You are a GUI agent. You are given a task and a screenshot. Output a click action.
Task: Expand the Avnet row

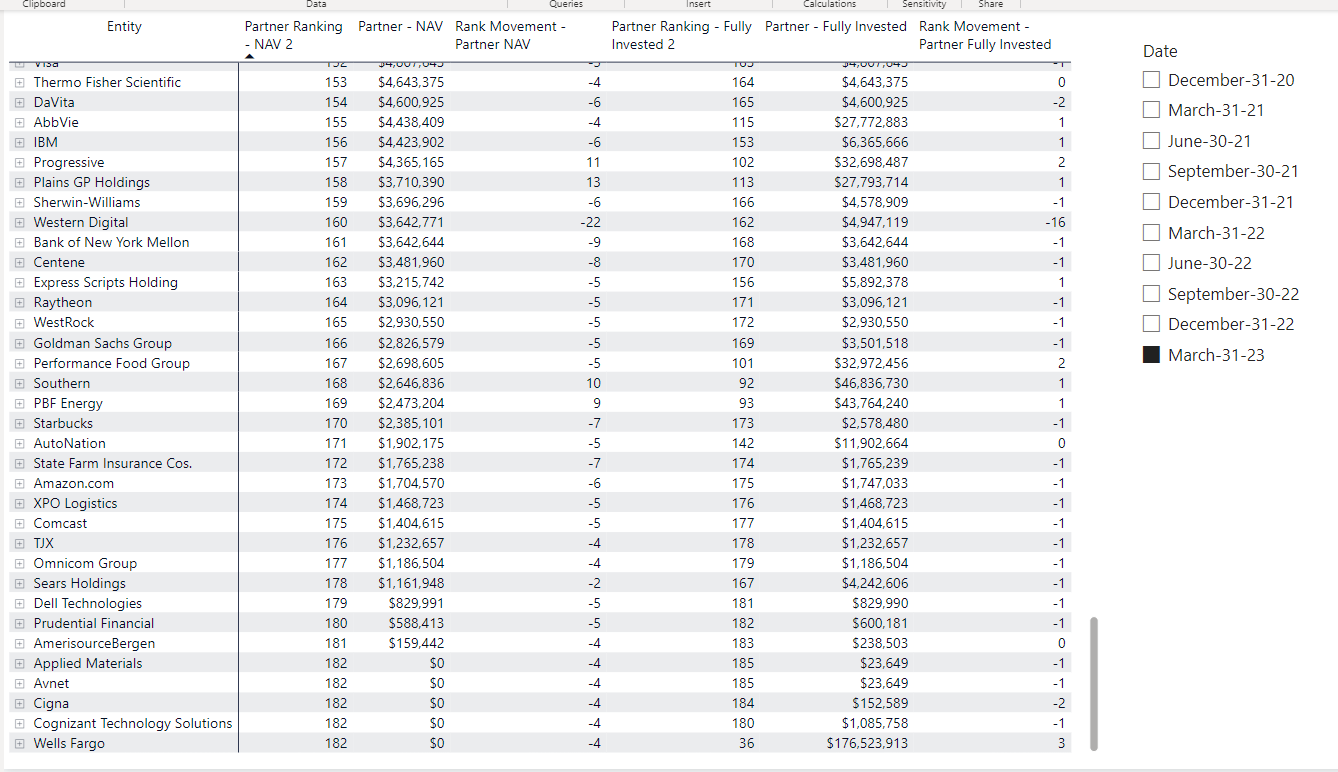click(x=19, y=683)
